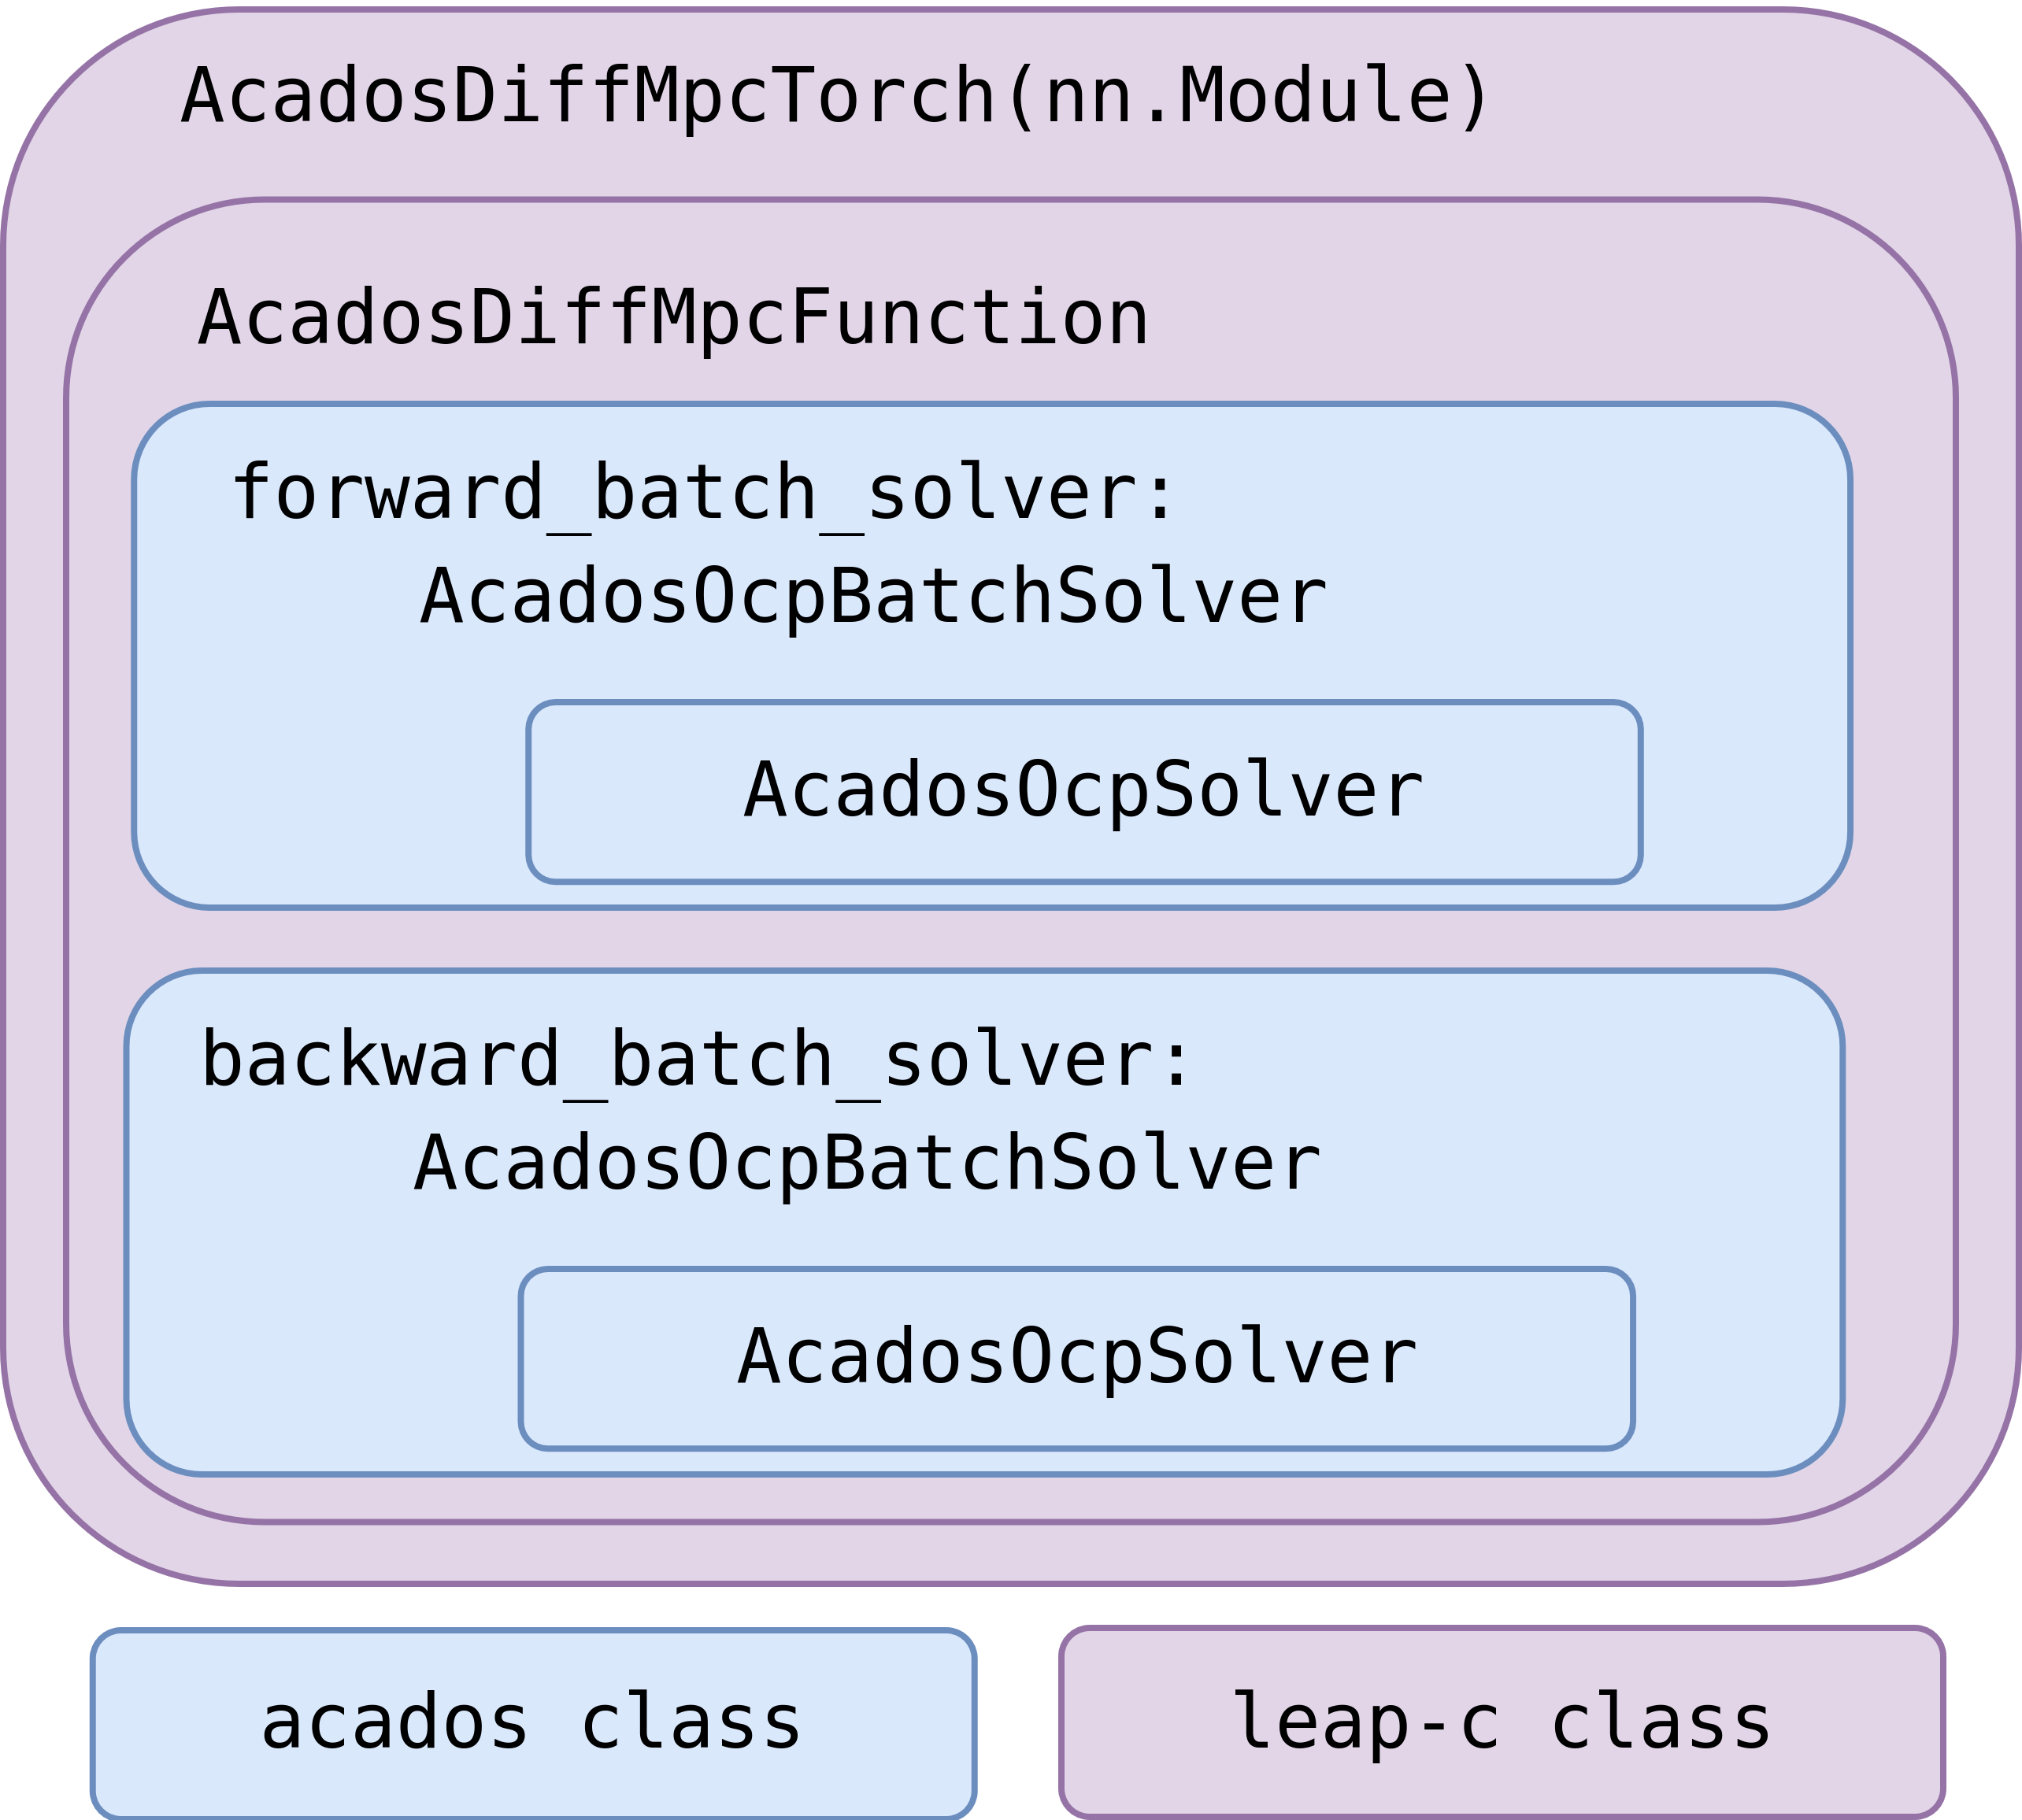Image resolution: width=2022 pixels, height=1820 pixels.
Task: Click the "forward" word in forward_batch_solver
Action: (x=388, y=494)
